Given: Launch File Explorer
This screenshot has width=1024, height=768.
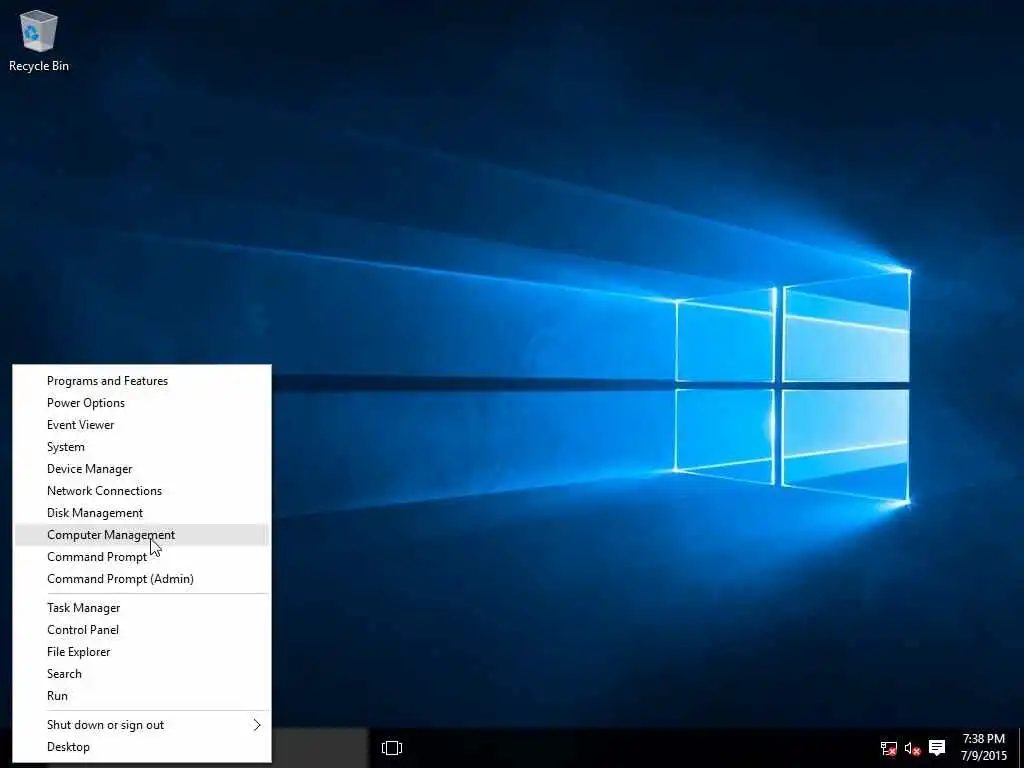Looking at the screenshot, I should click(x=142, y=652).
